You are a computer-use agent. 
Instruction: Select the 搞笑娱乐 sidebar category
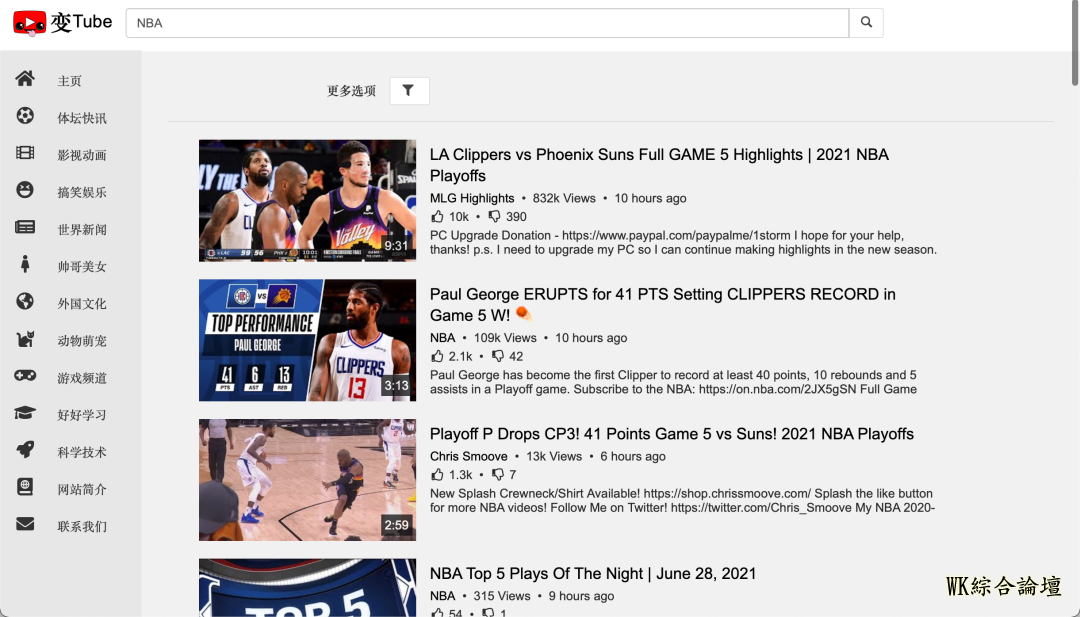click(x=82, y=193)
